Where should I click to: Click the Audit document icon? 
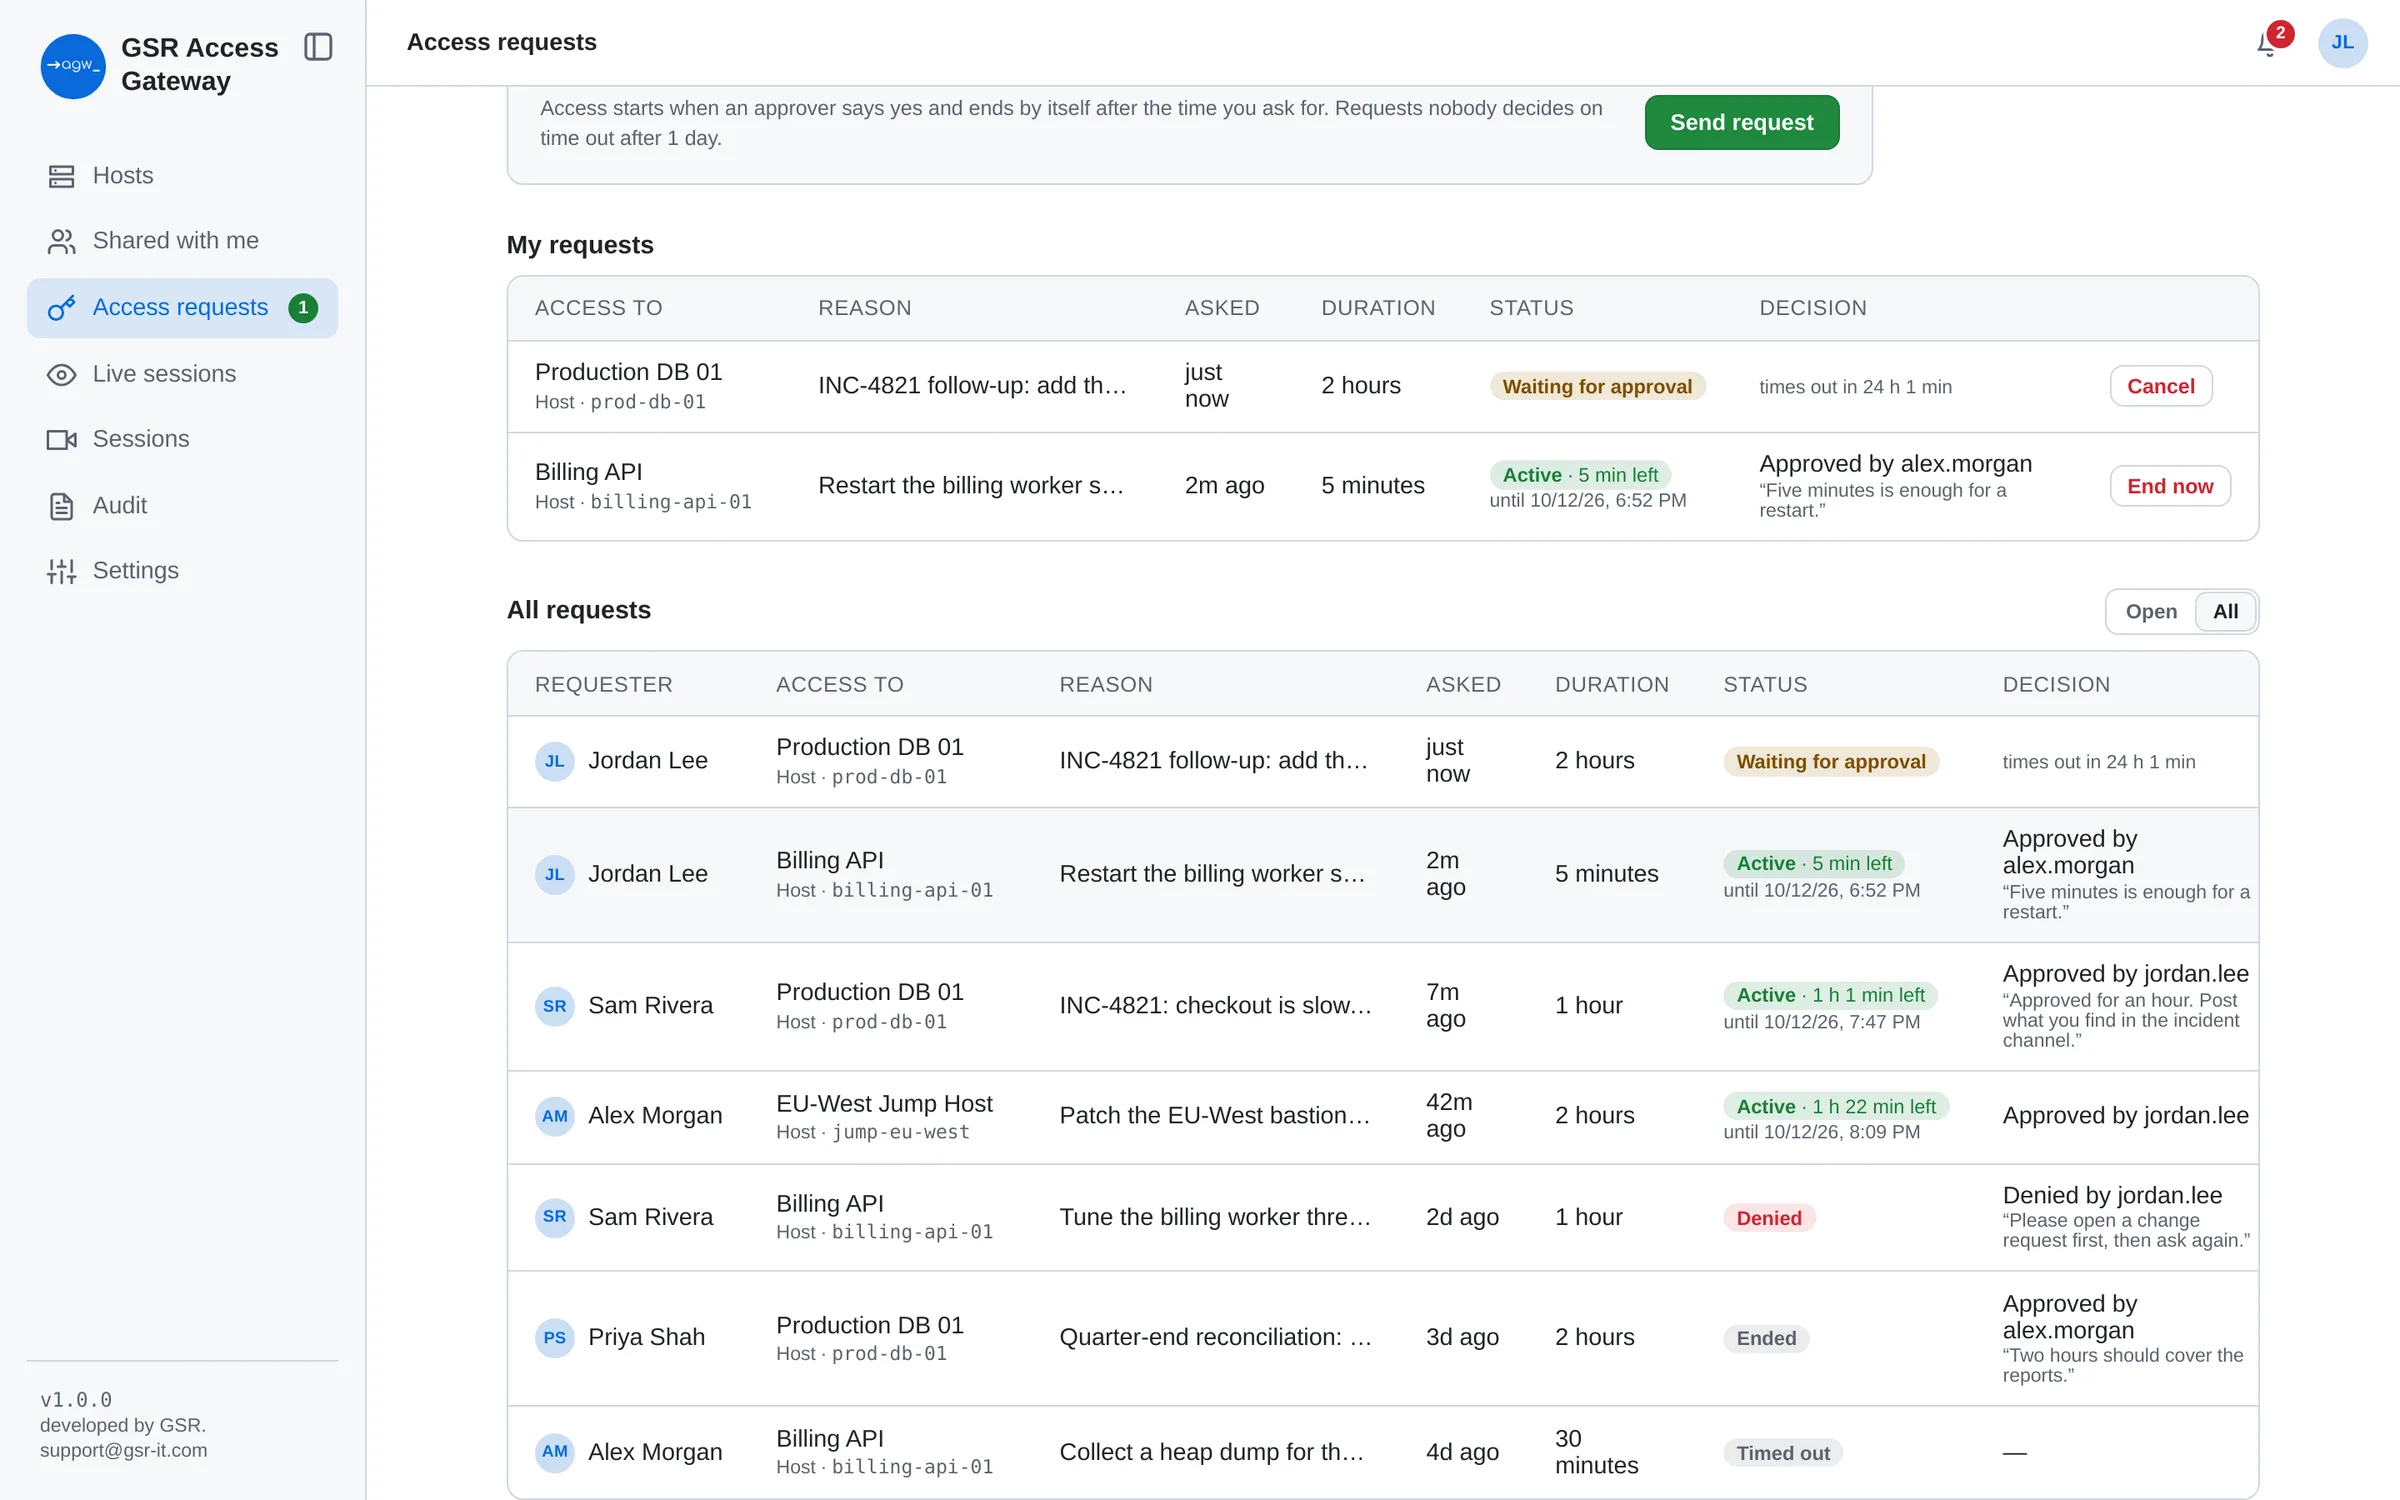click(61, 506)
